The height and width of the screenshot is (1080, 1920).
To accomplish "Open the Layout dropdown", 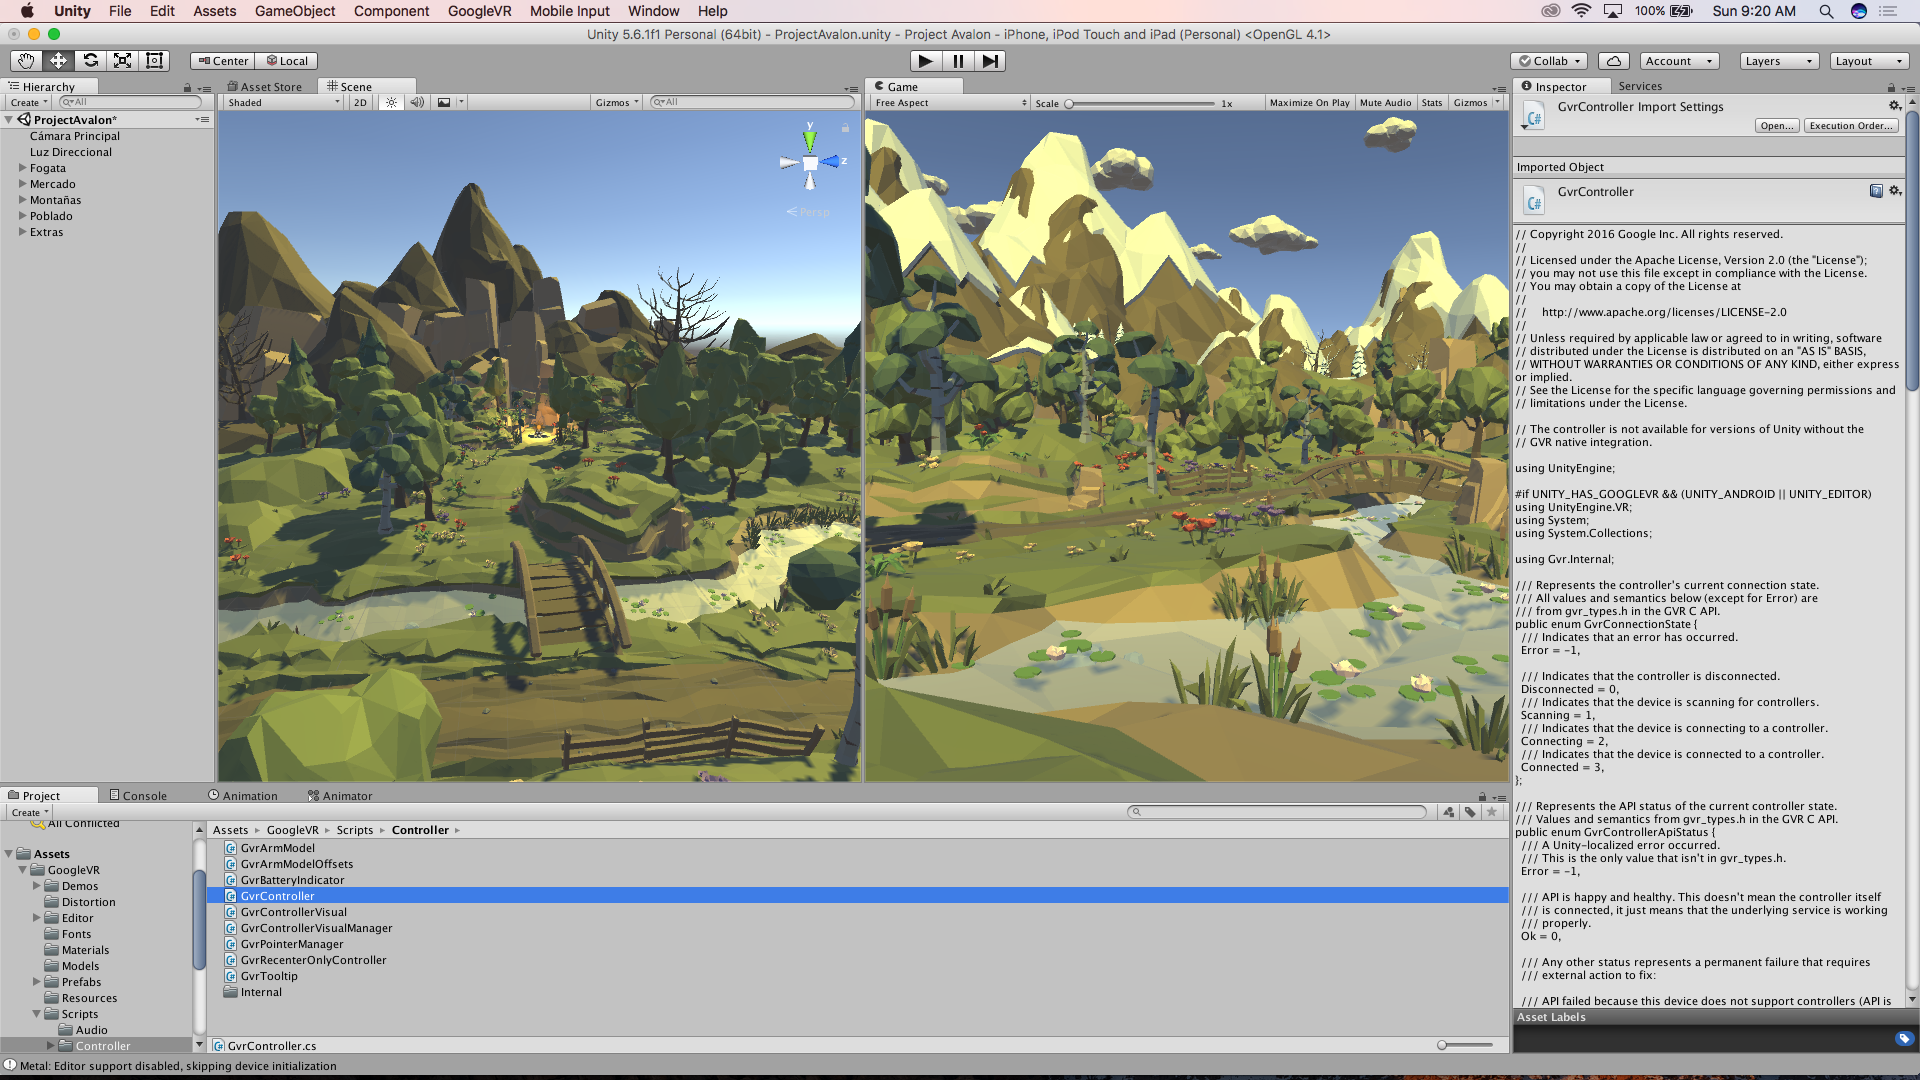I will (x=1869, y=61).
